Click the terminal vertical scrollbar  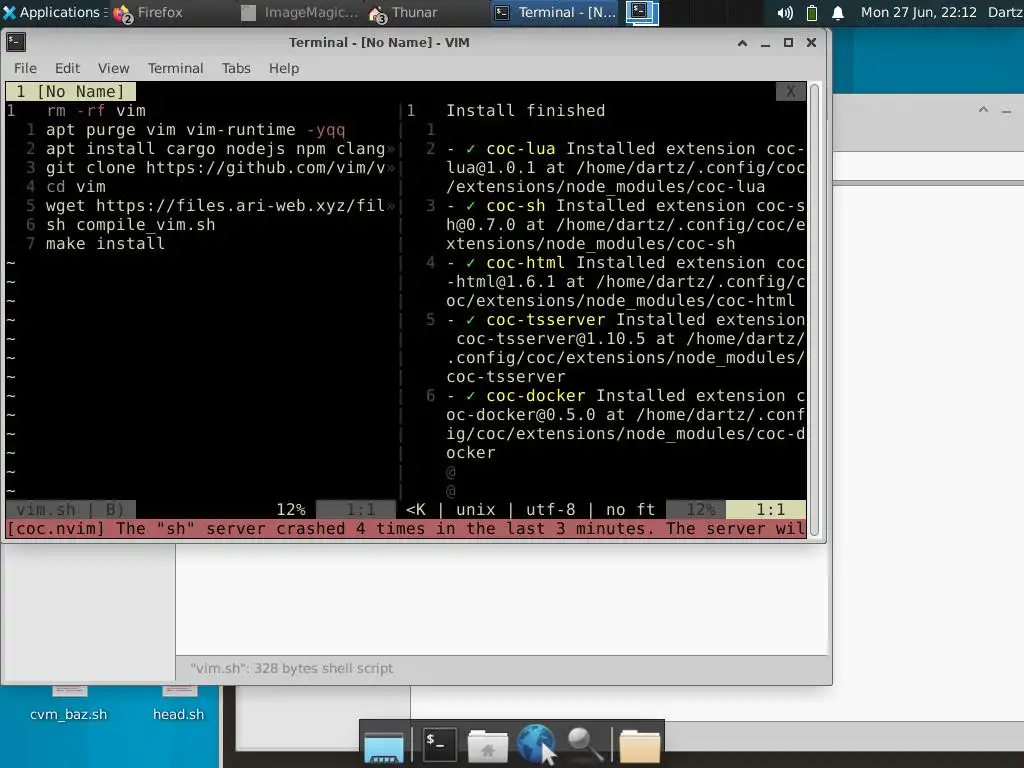[814, 310]
